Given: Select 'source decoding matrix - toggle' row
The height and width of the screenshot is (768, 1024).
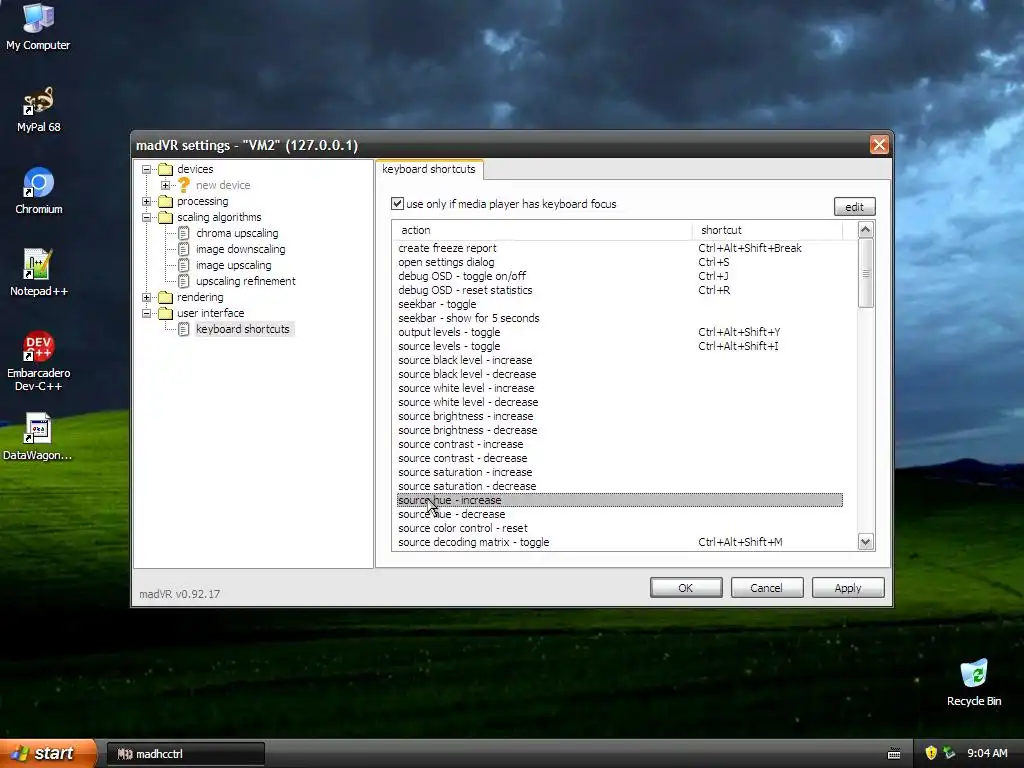Looking at the screenshot, I should pyautogui.click(x=620, y=542).
